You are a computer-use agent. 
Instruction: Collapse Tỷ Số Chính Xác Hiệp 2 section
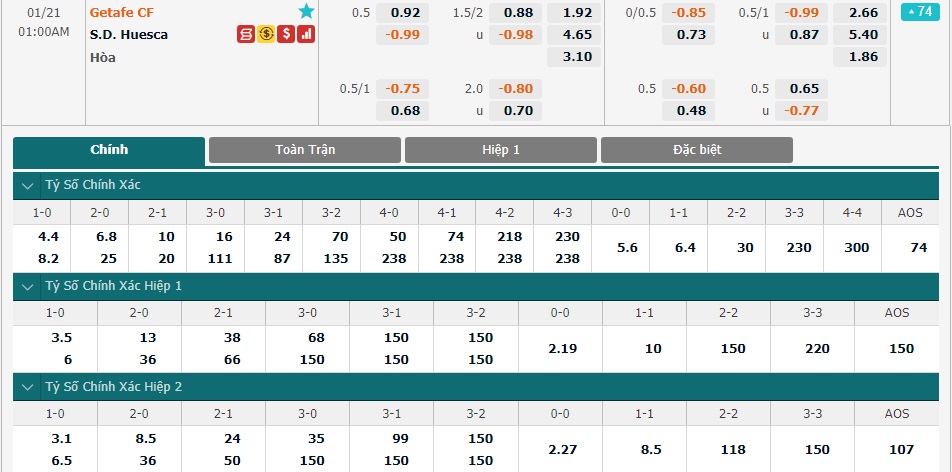click(x=27, y=387)
